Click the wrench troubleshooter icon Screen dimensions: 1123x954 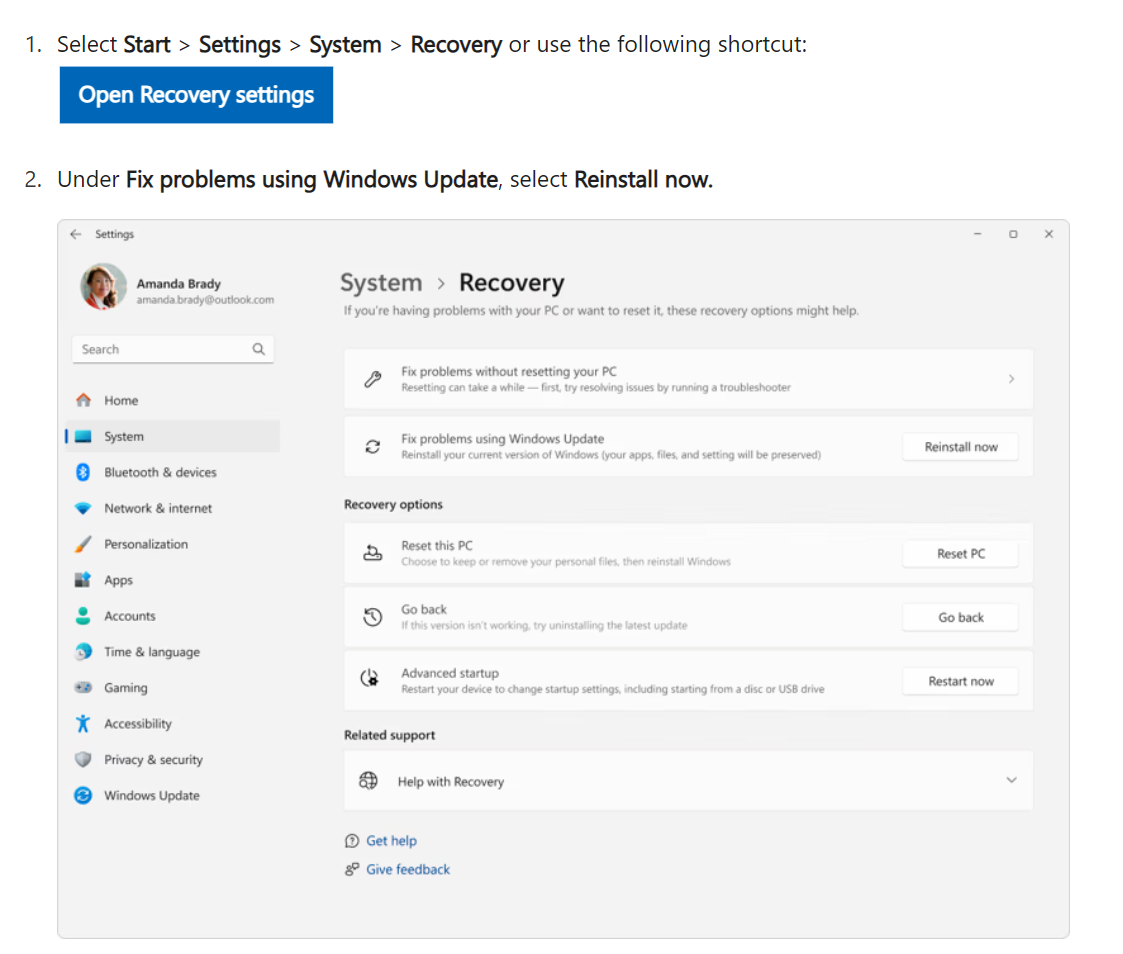372,379
